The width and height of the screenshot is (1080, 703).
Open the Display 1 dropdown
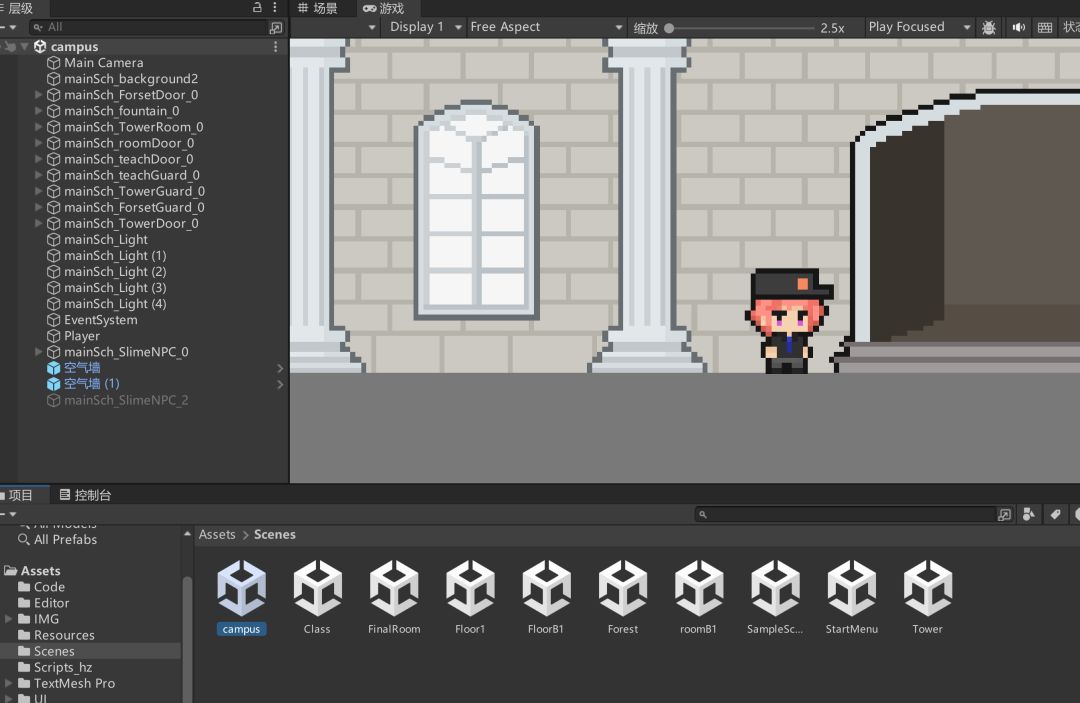(424, 28)
